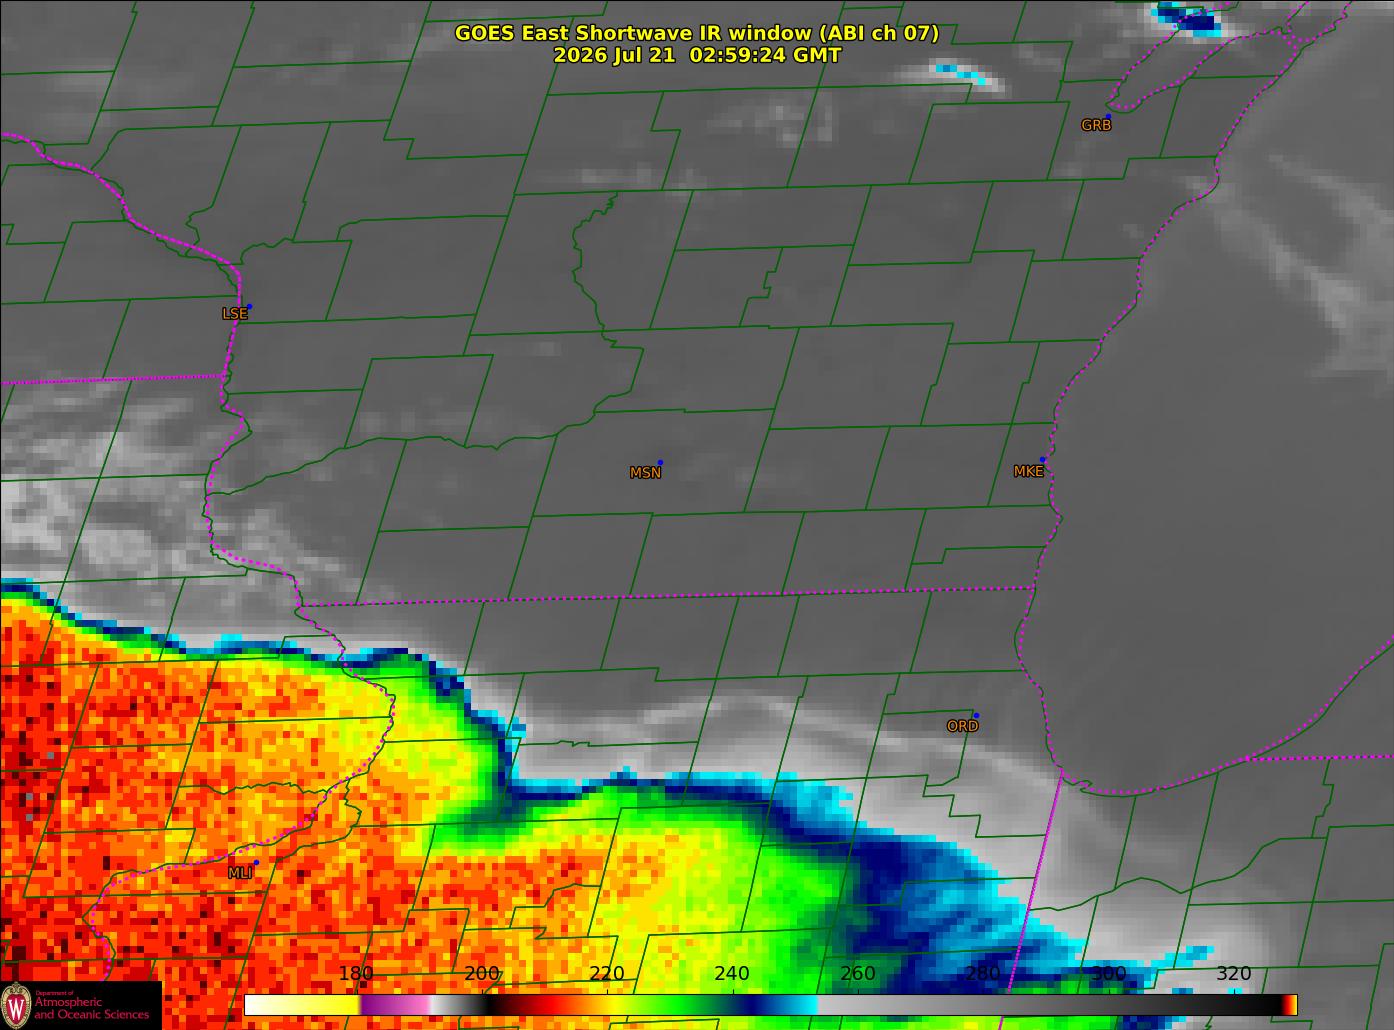The image size is (1394, 1030).
Task: Click the University of Wisconsin crest logo
Action: (x=16, y=1004)
